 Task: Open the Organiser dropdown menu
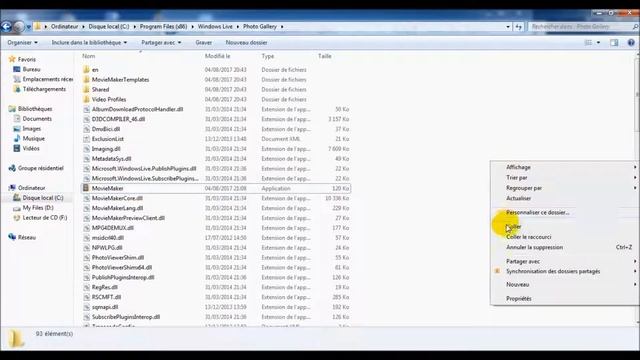(x=22, y=42)
